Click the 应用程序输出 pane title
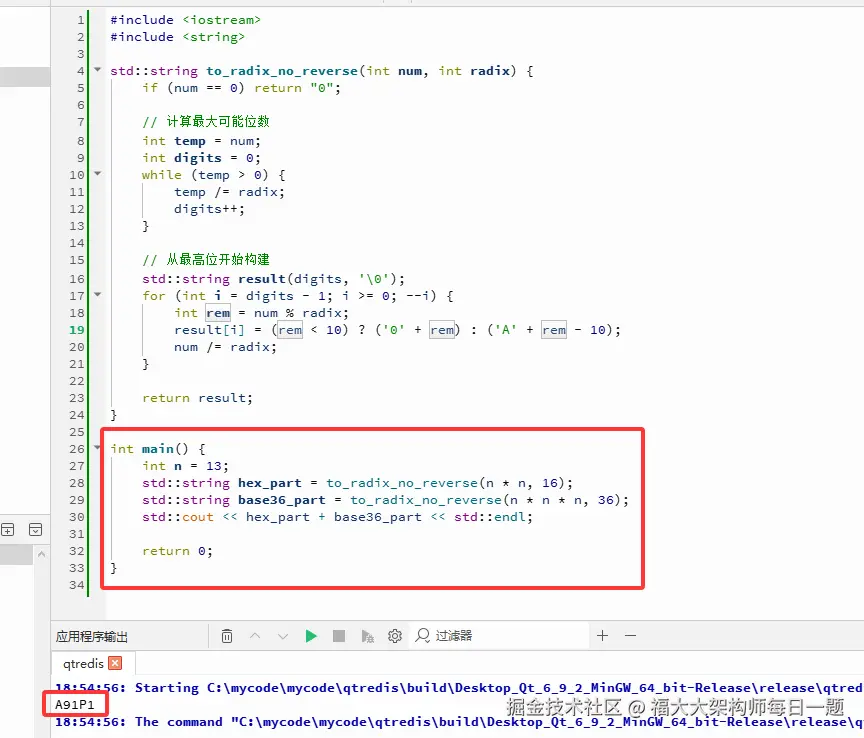 point(91,637)
